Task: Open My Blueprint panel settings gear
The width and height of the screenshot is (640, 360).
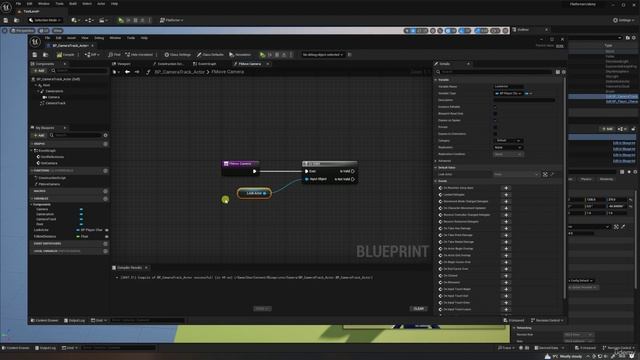Action: click(x=106, y=135)
